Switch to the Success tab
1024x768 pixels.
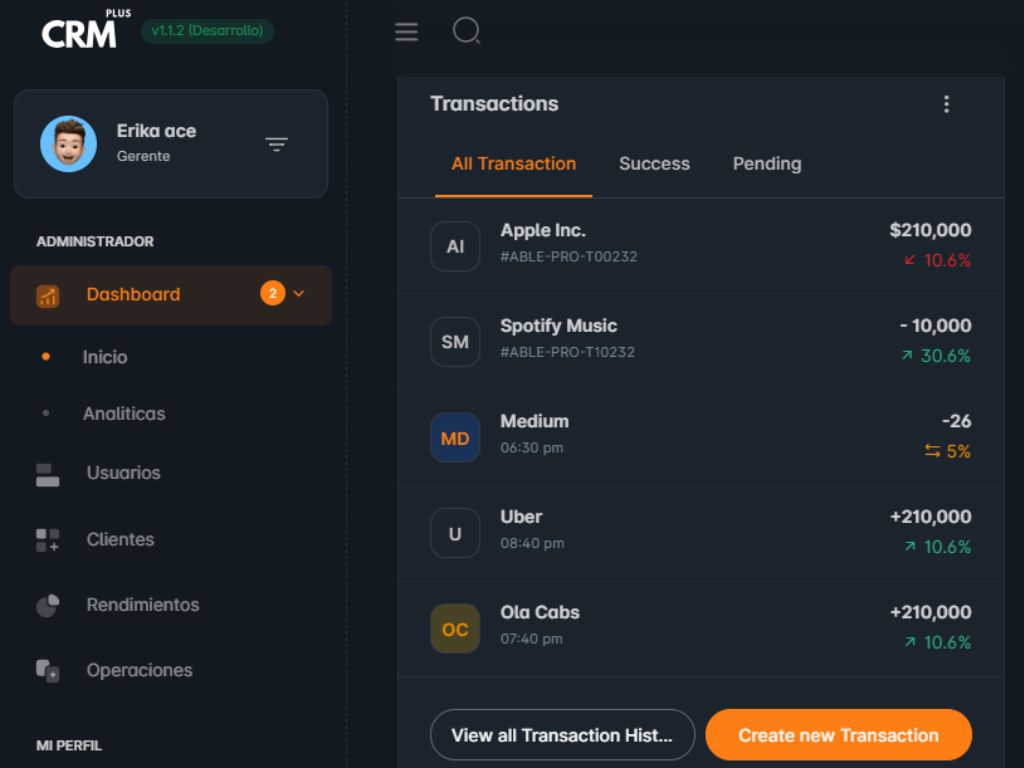[x=654, y=164]
